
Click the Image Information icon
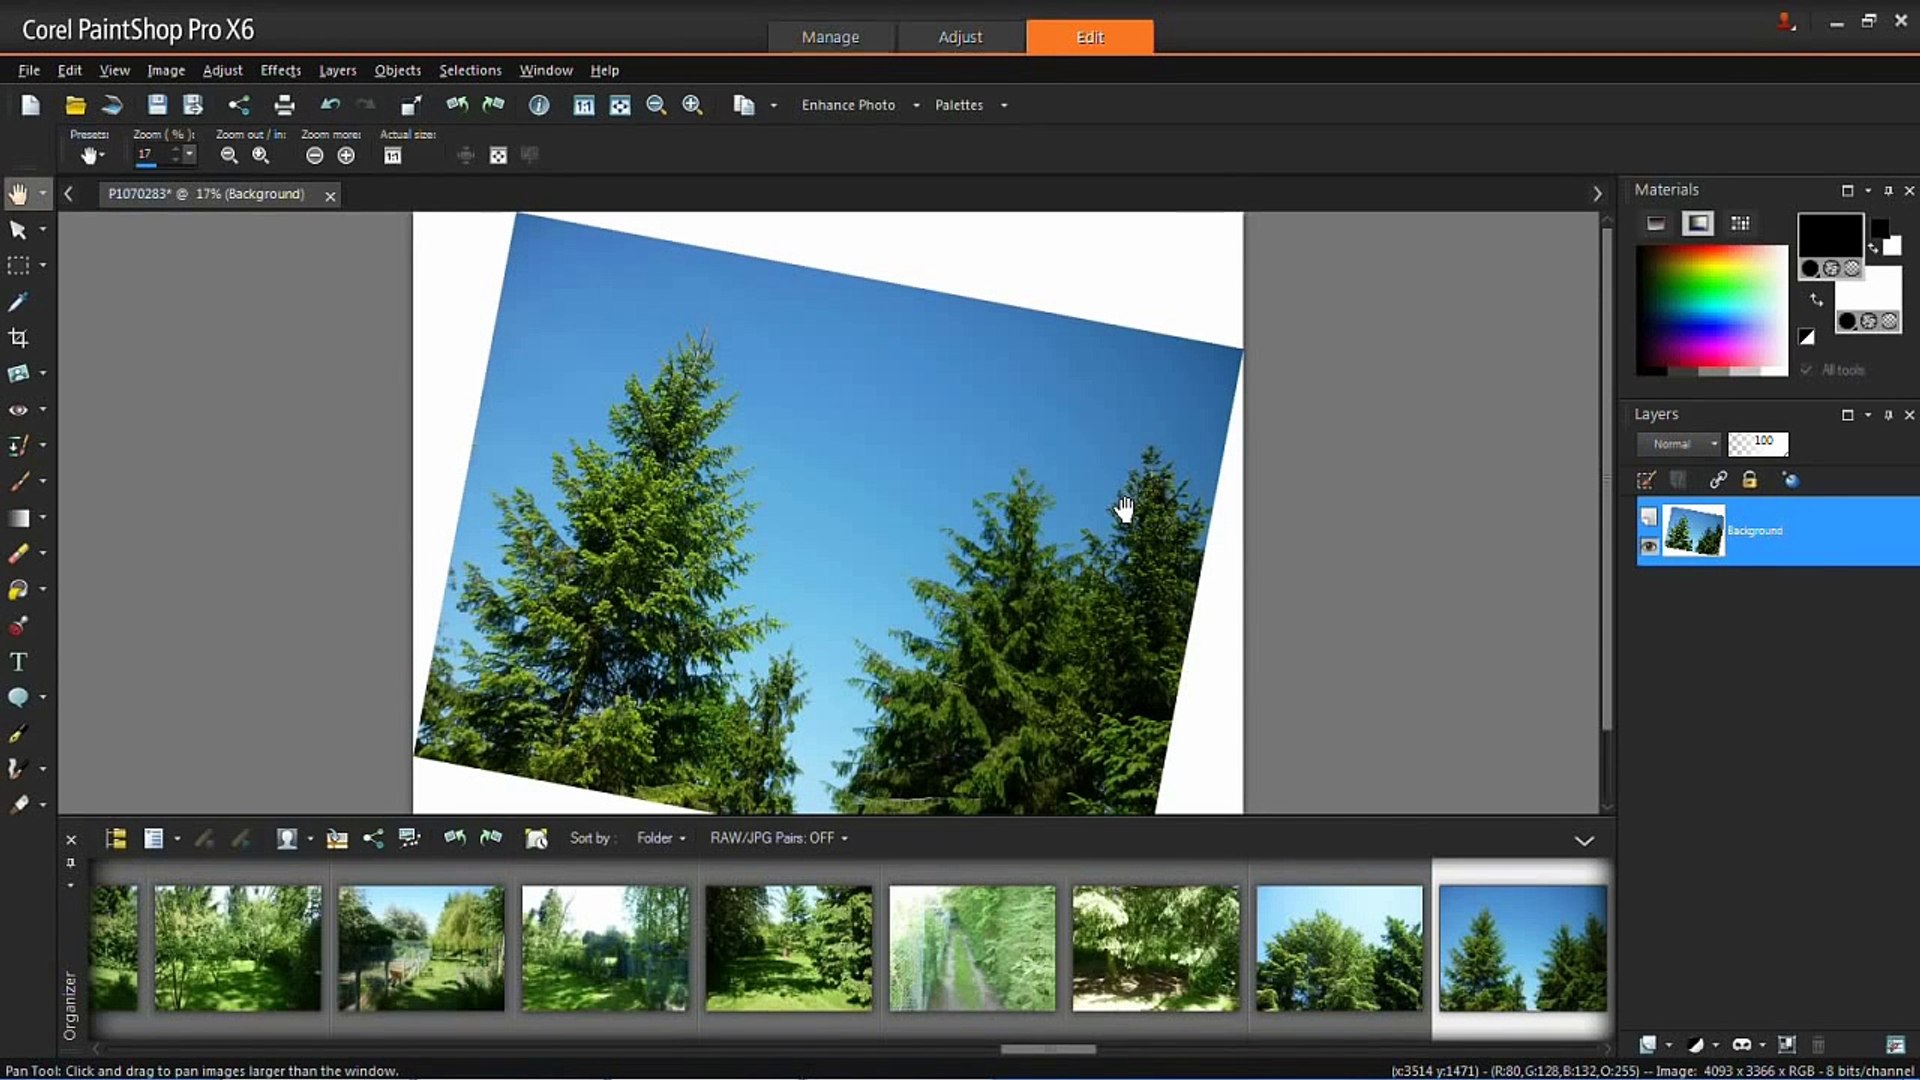[x=539, y=105]
